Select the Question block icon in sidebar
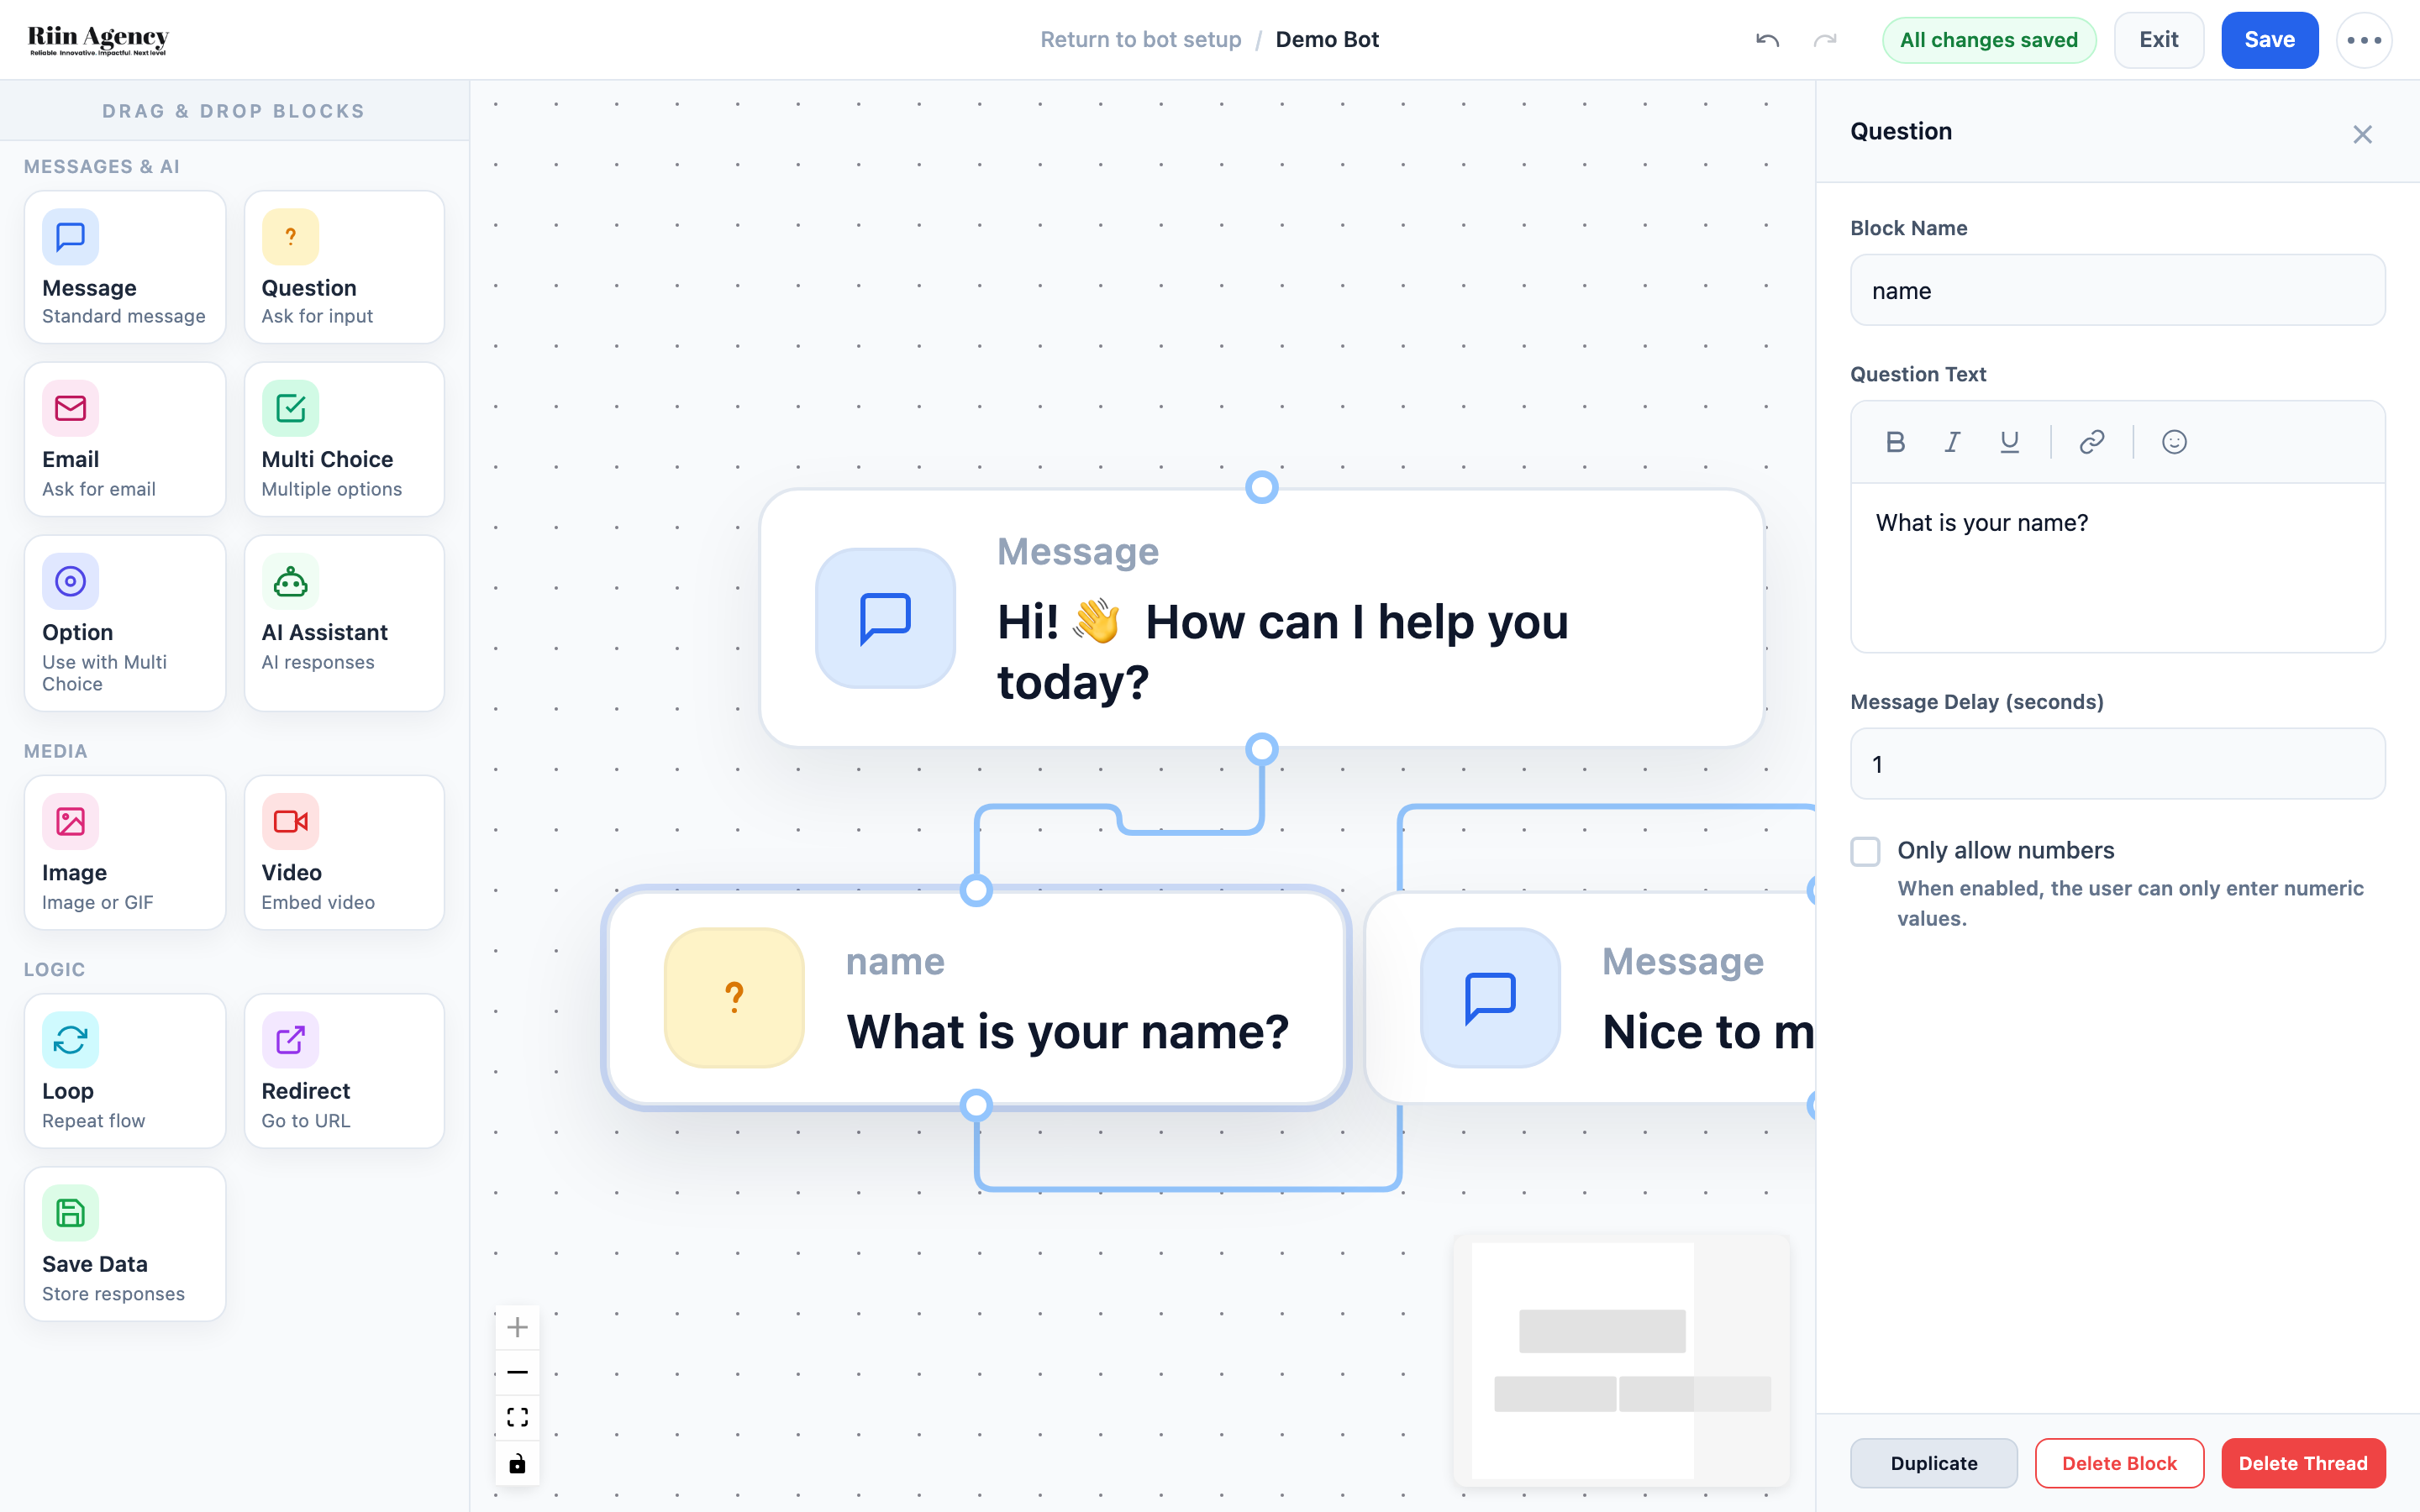Screen dimensions: 2420x1512 coord(290,237)
